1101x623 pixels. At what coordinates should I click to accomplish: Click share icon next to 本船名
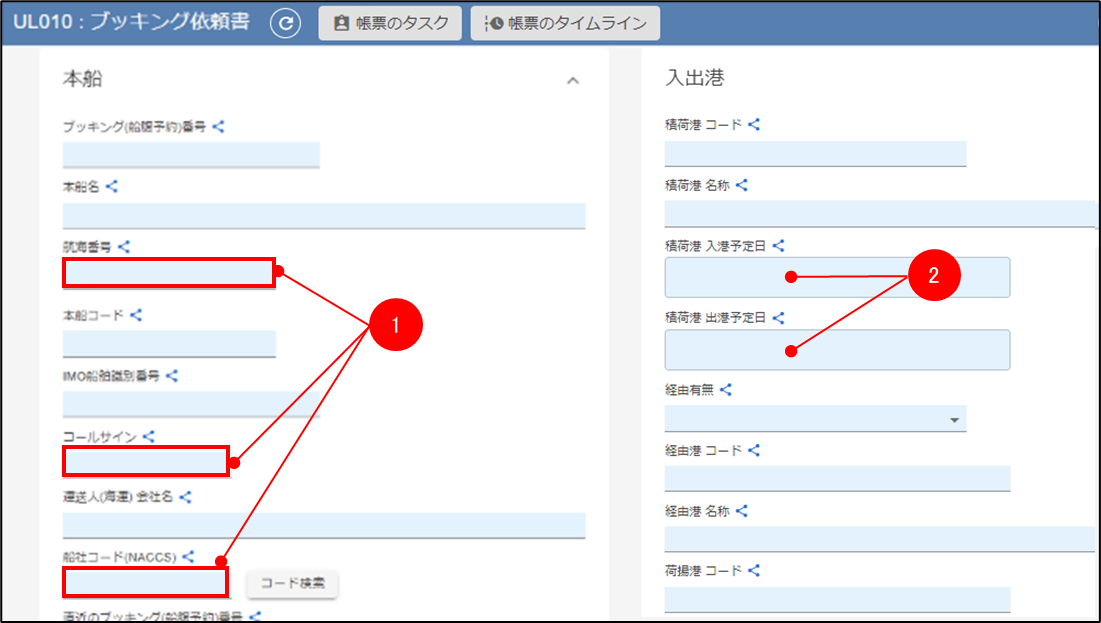pos(112,187)
